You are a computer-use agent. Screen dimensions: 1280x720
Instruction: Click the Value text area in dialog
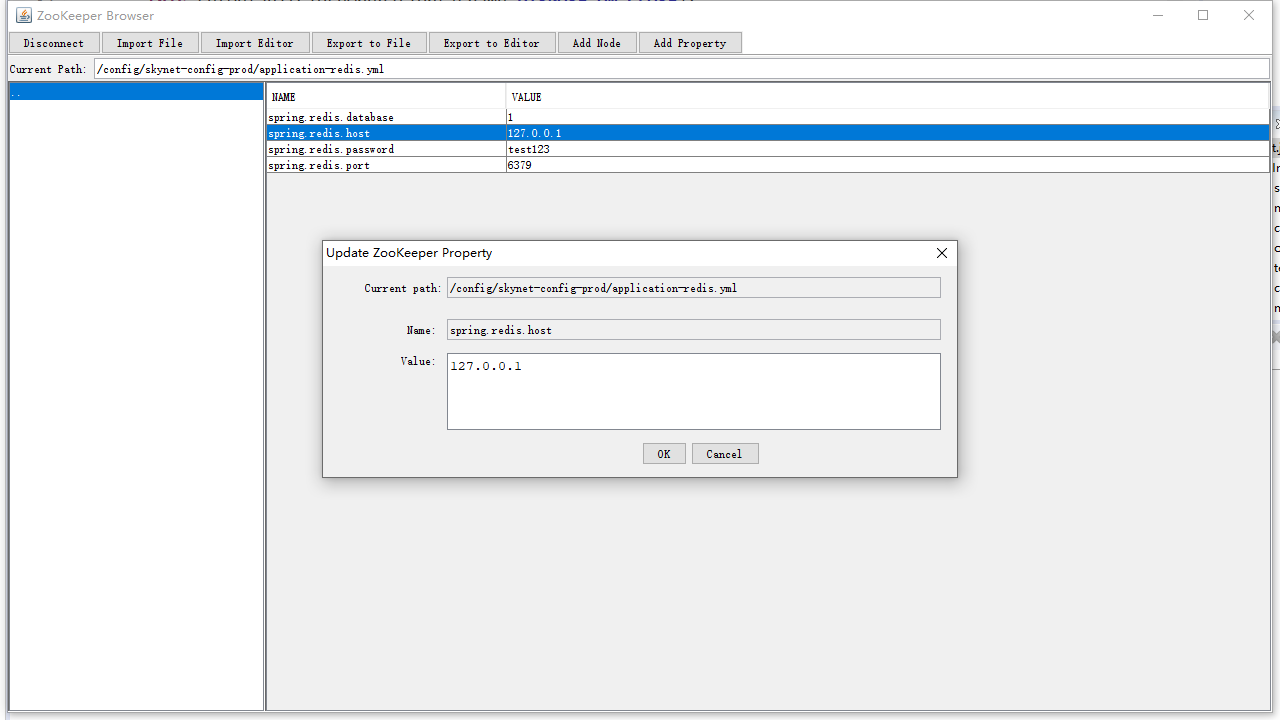click(694, 391)
